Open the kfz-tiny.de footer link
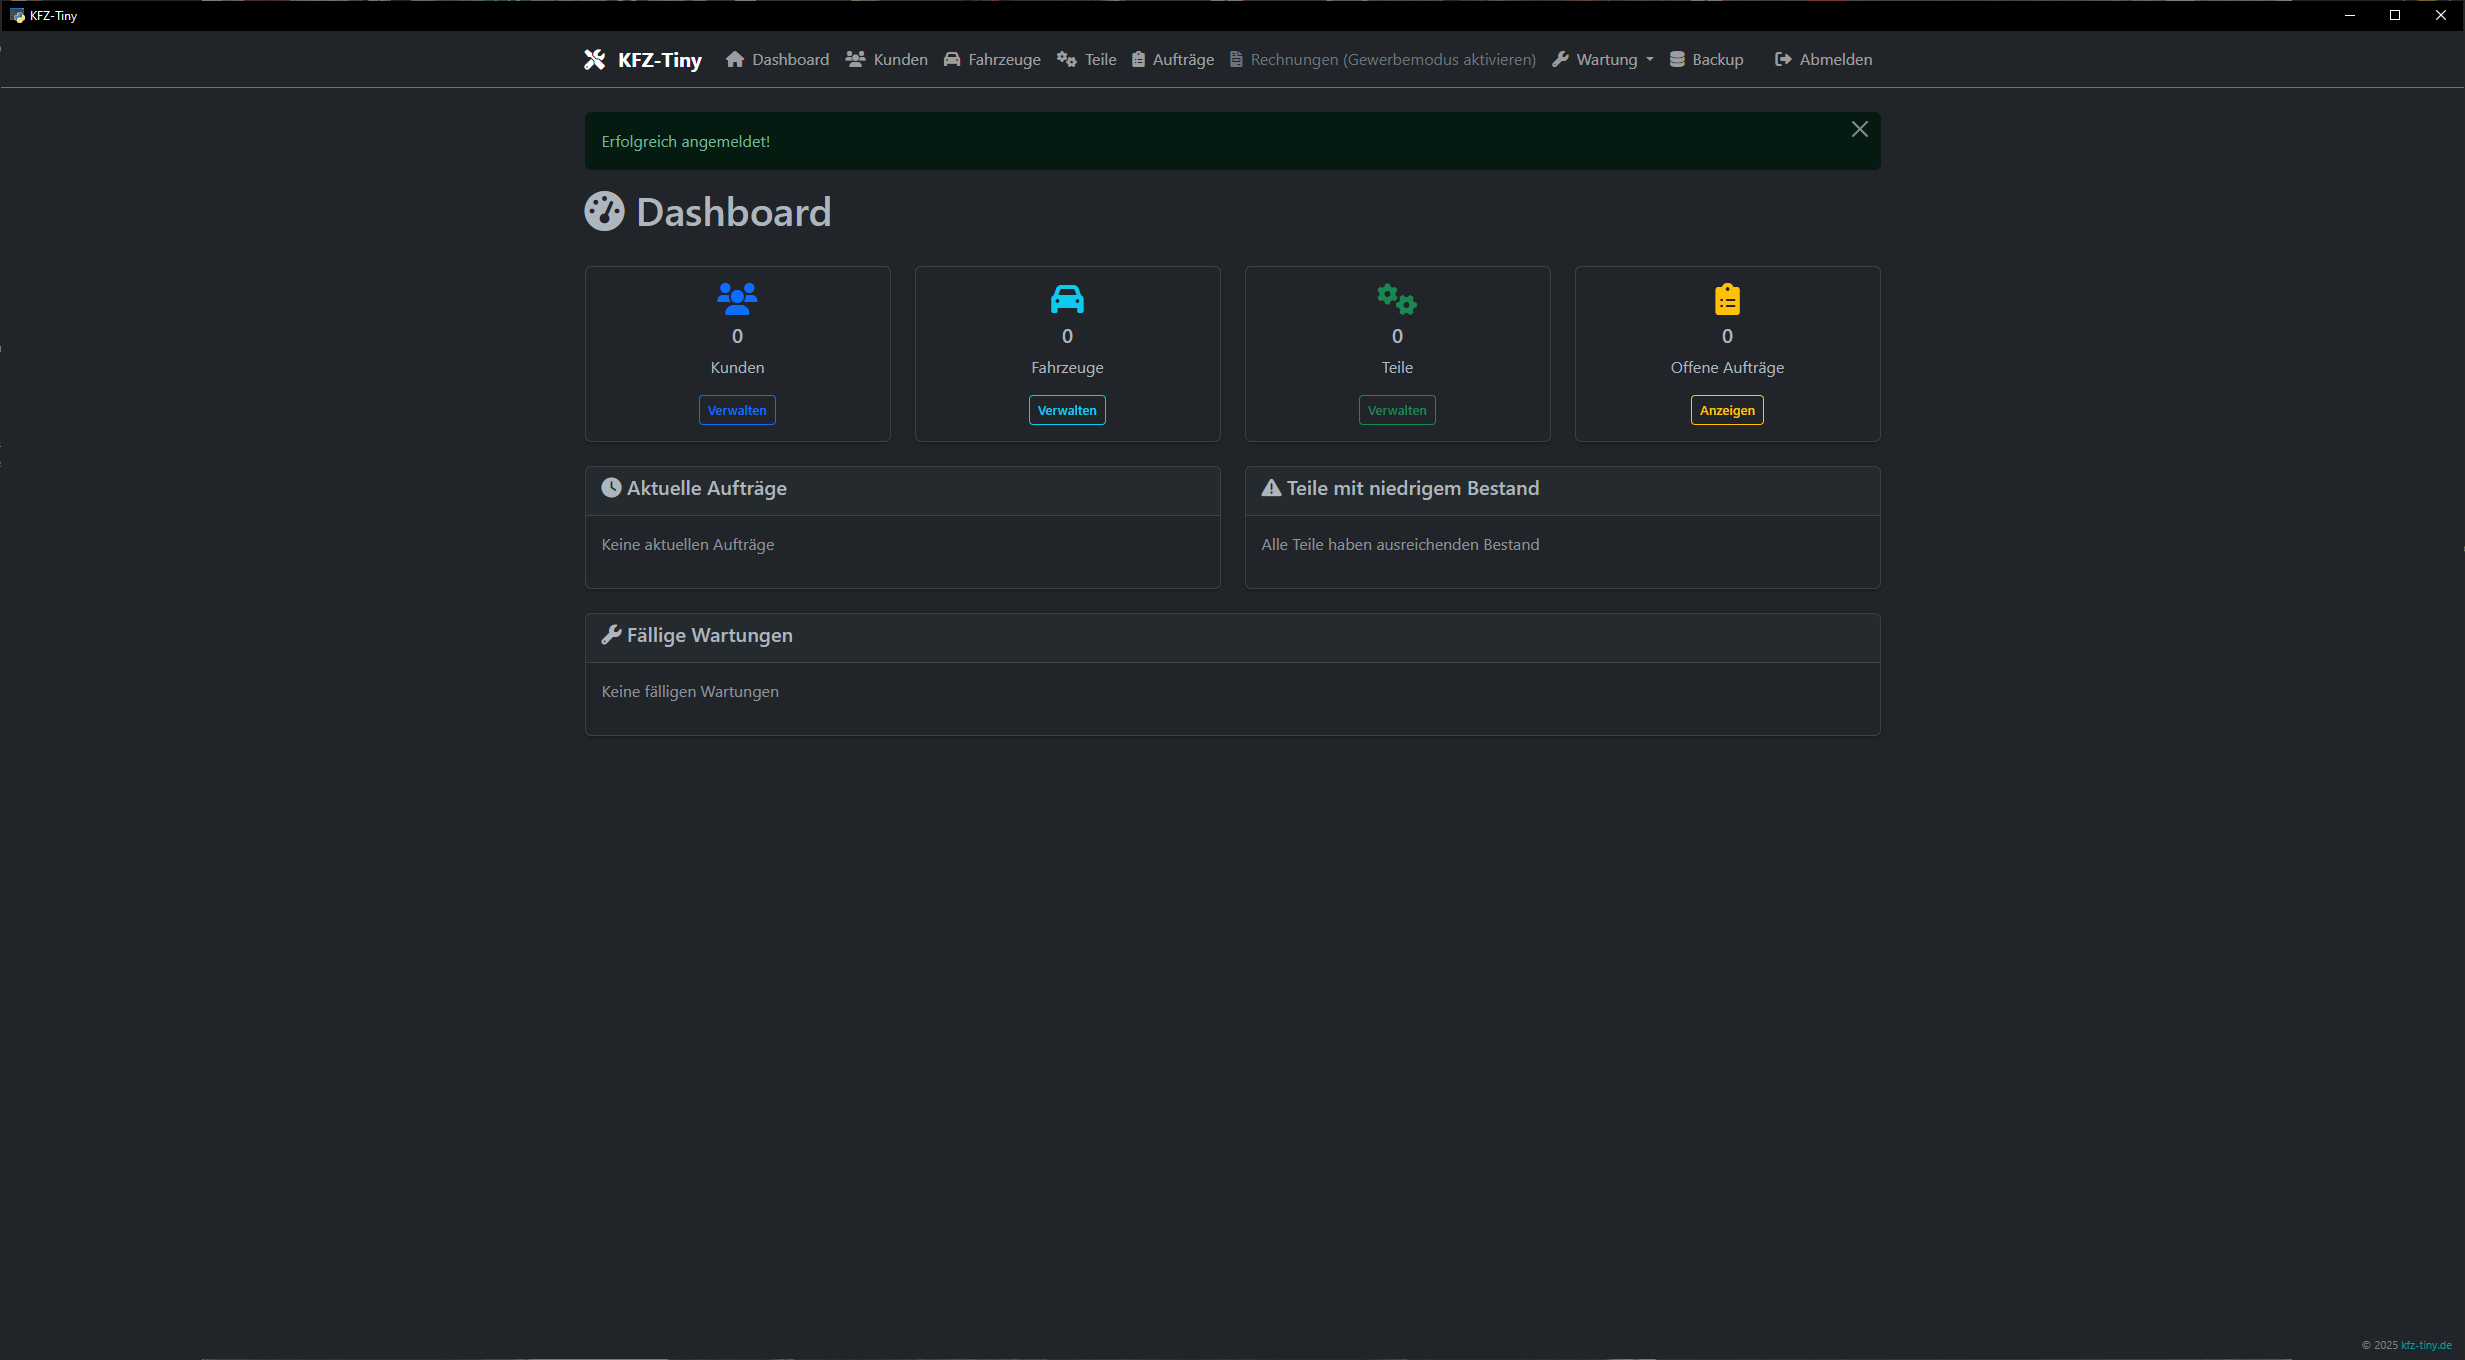The width and height of the screenshot is (2465, 1360). 2426,1345
